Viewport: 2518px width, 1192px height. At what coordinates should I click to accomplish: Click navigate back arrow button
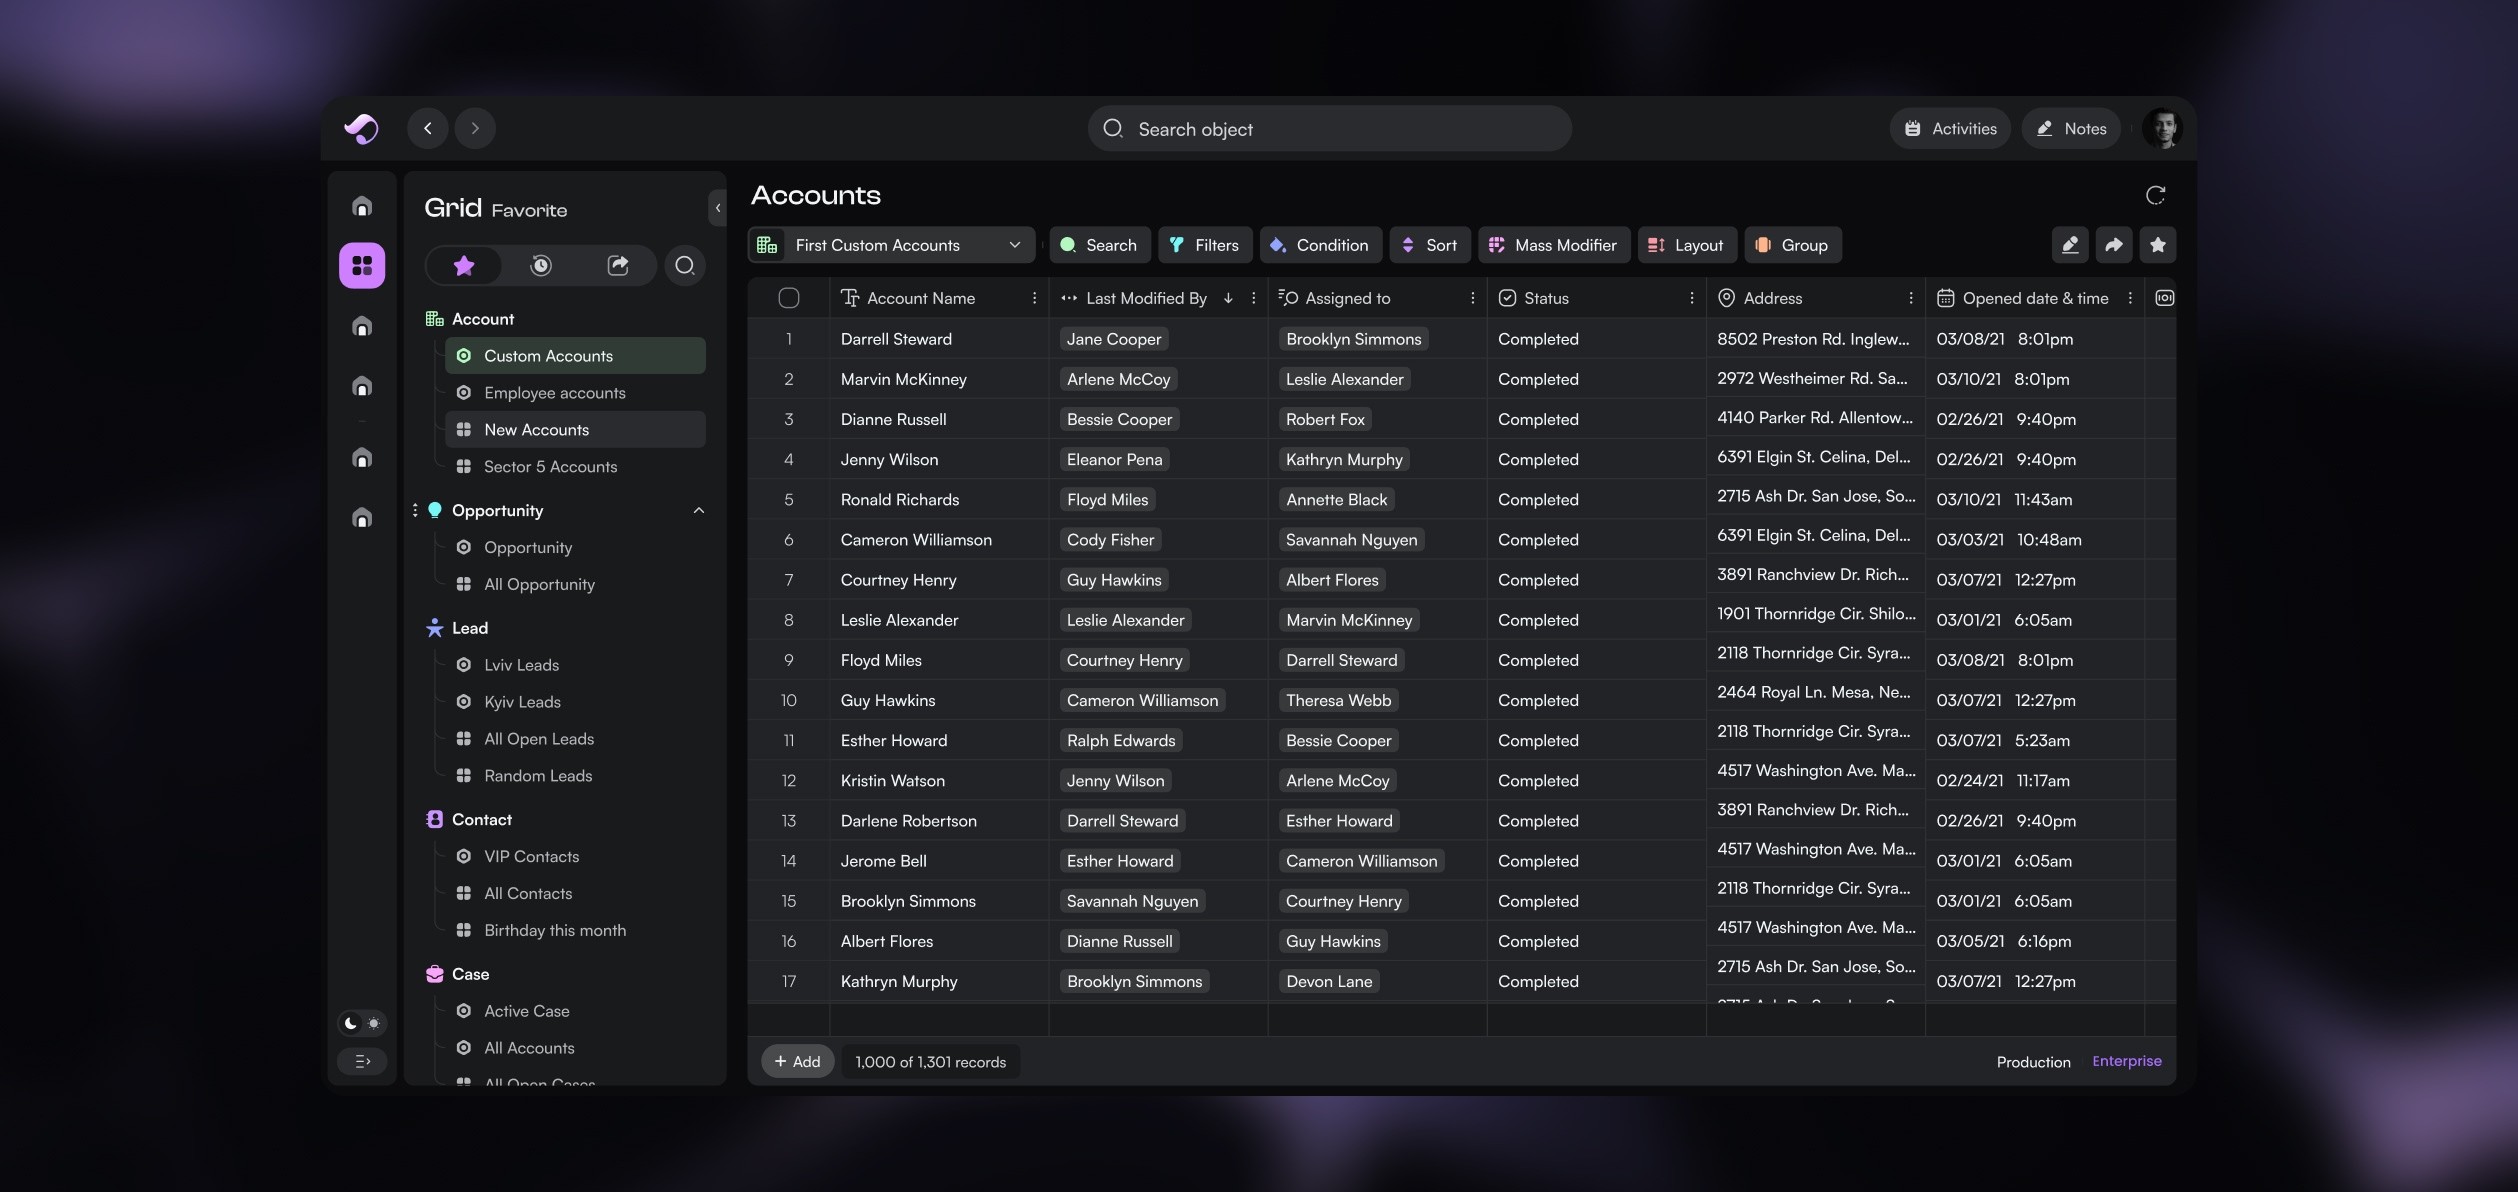(428, 128)
